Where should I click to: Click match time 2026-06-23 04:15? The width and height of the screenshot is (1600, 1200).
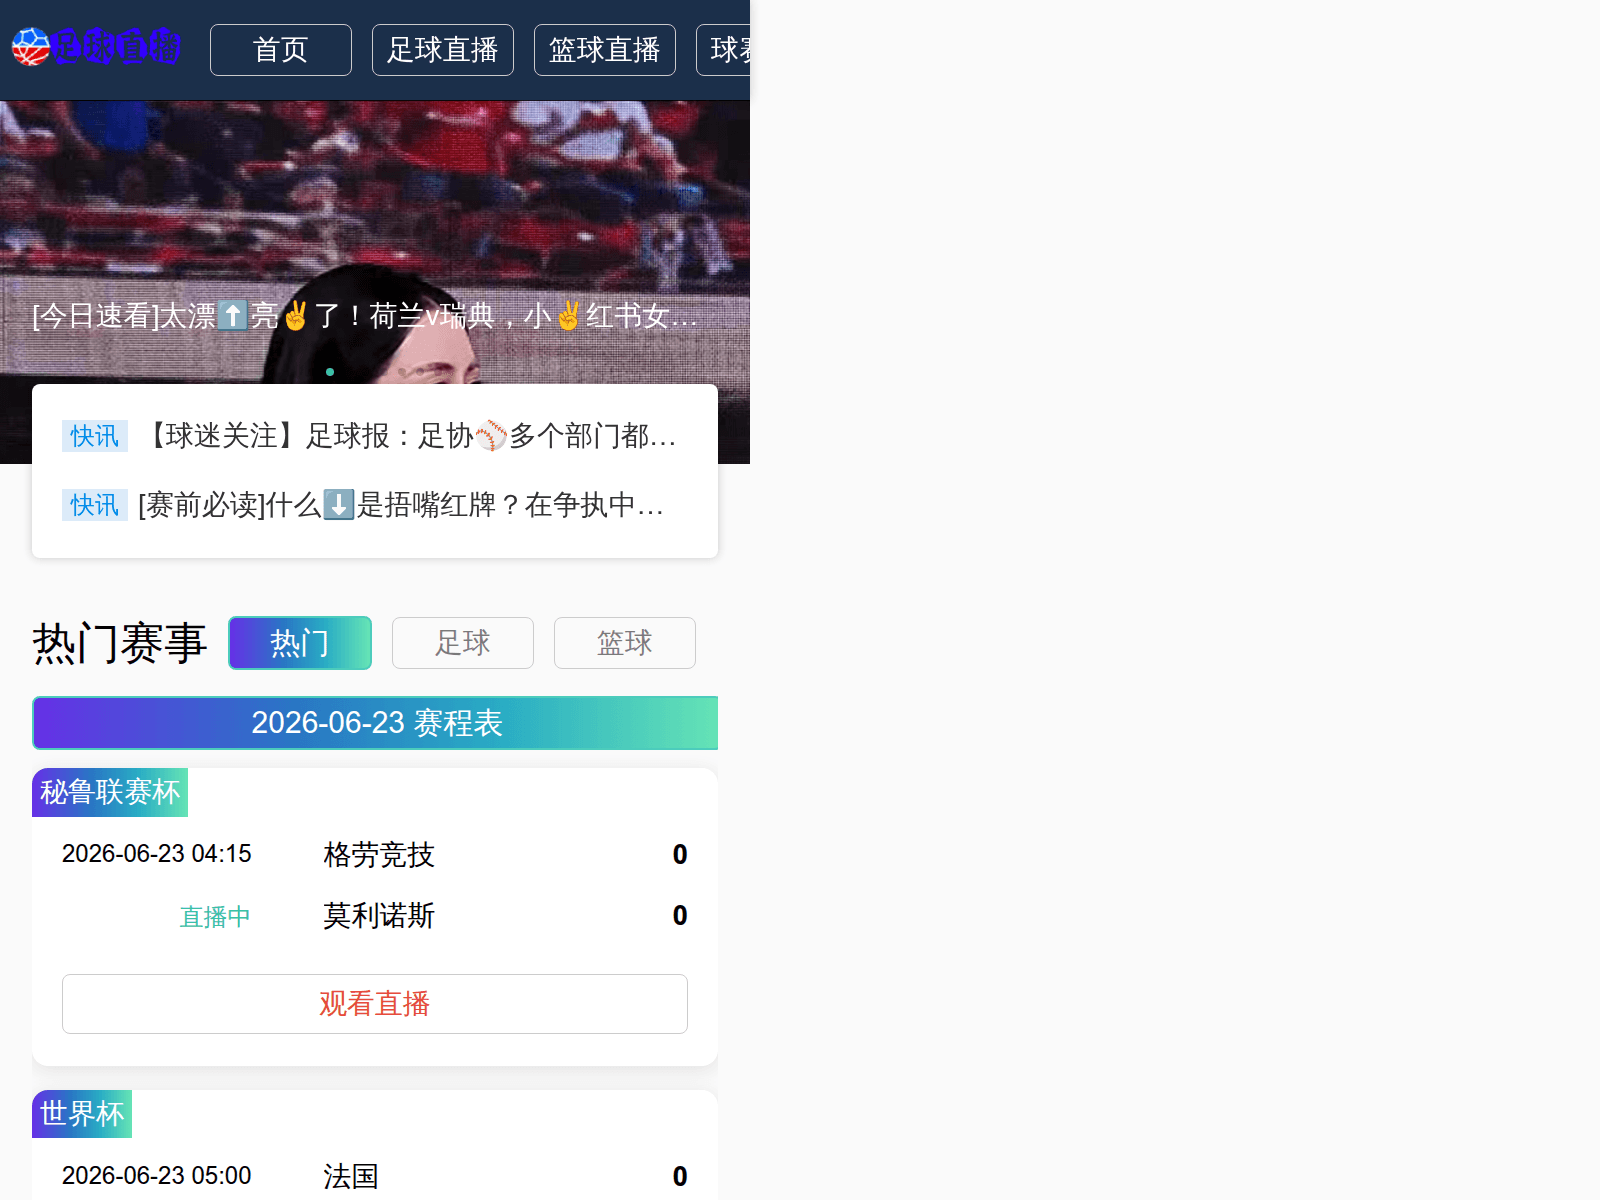click(157, 854)
